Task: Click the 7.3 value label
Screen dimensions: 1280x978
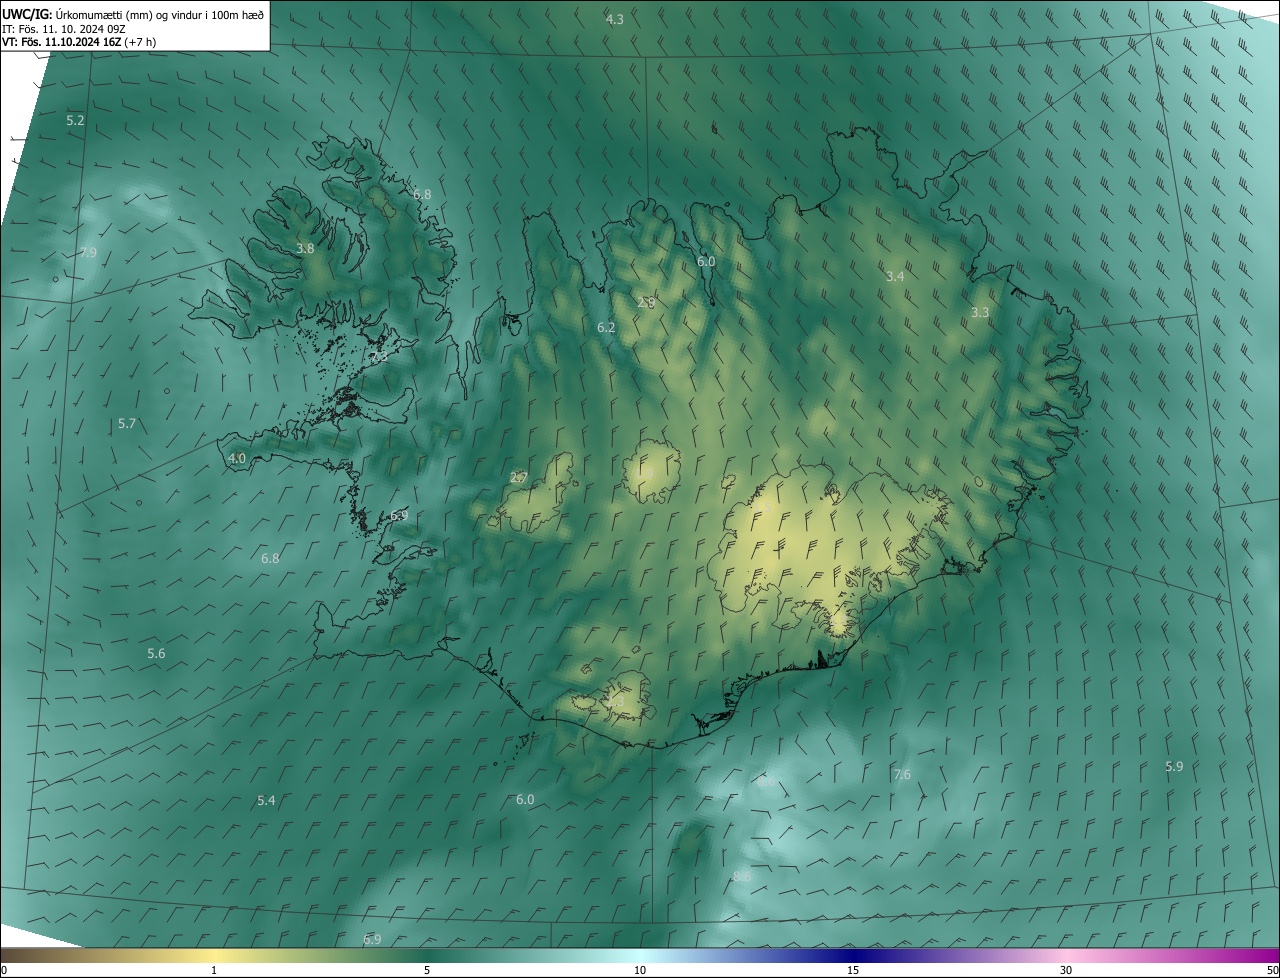Action: (x=379, y=356)
